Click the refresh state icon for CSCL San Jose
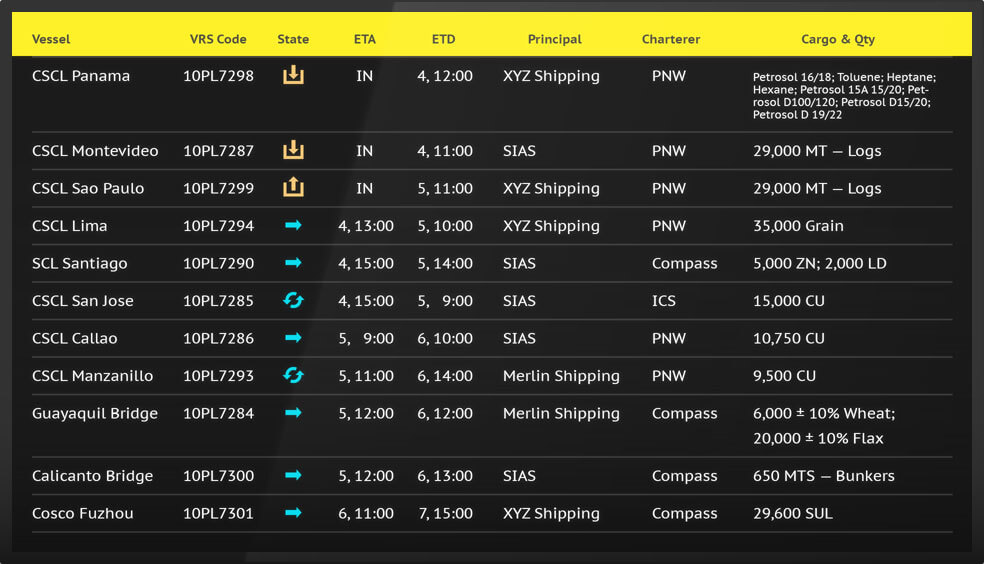Screen dimensions: 984x564 293,301
